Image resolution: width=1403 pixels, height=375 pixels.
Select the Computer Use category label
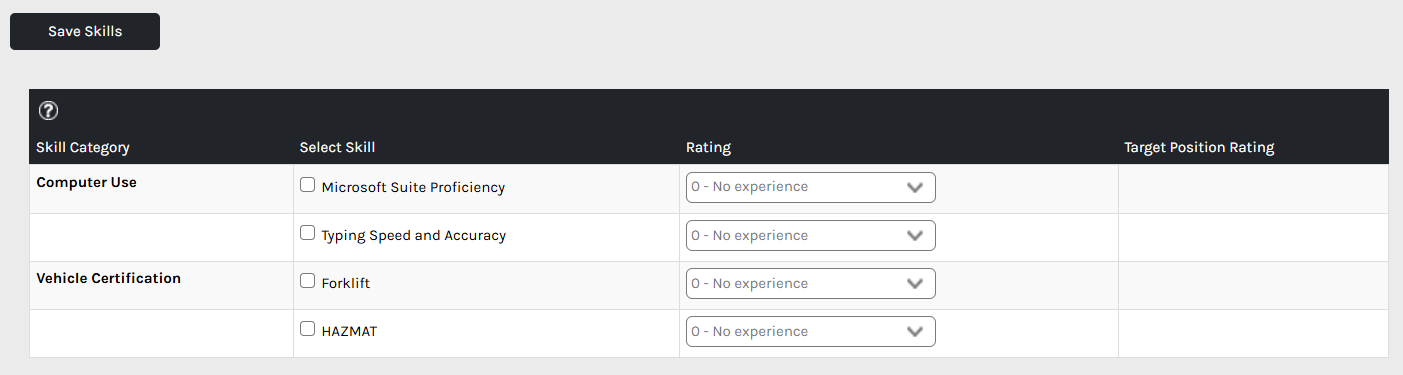coord(86,183)
